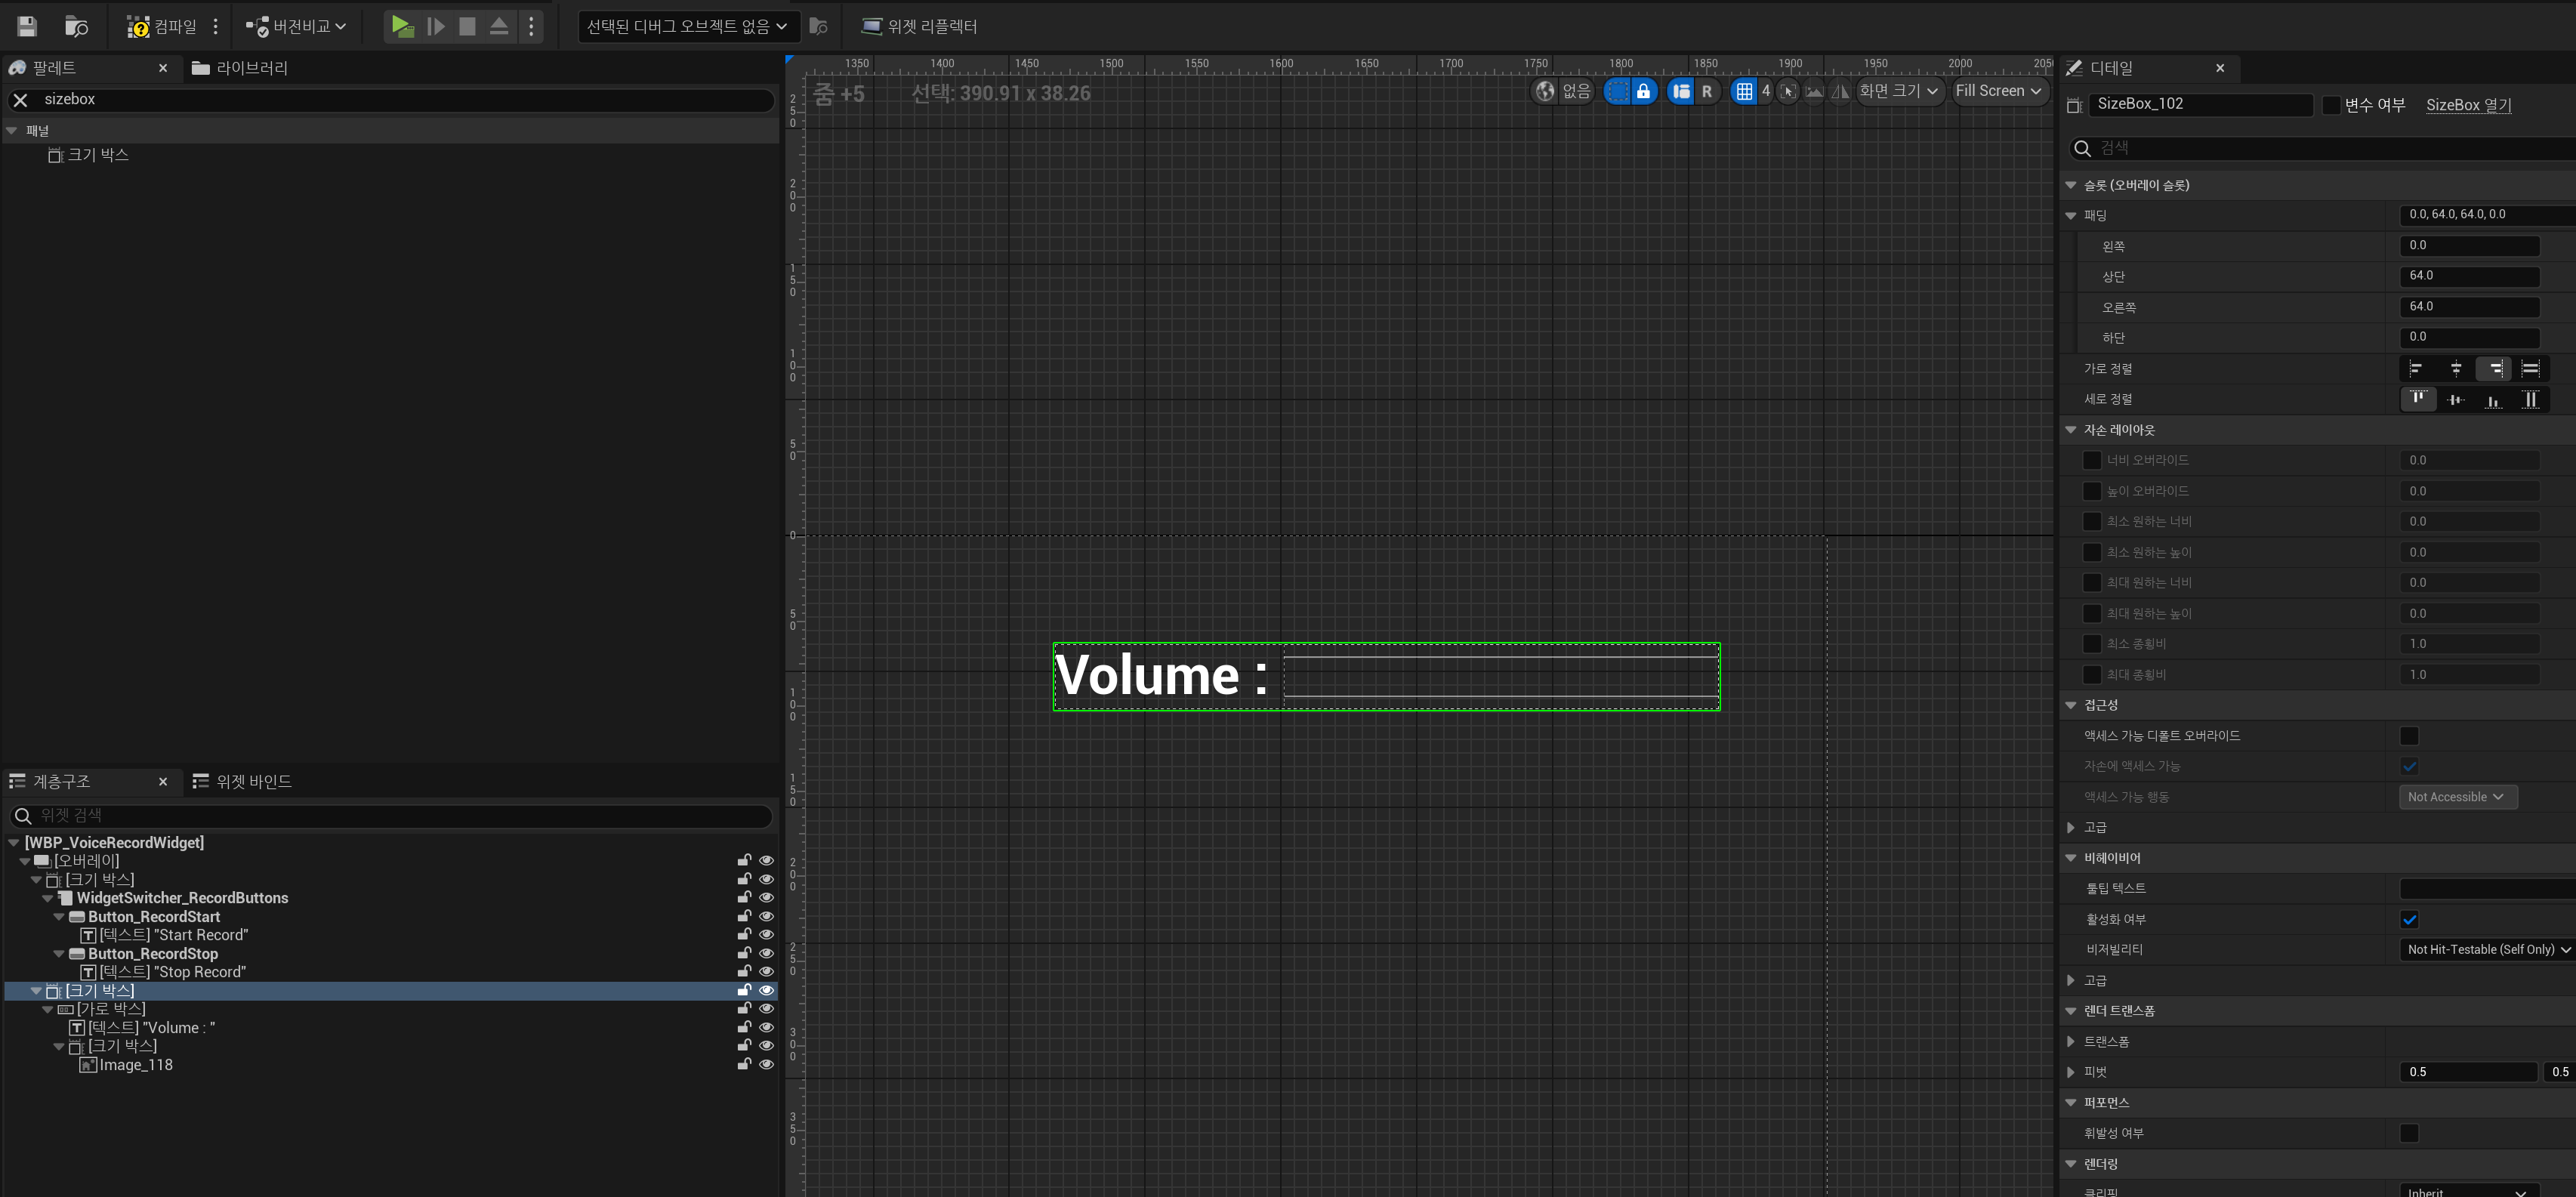
Task: Select top vertical alignment icon
Action: click(x=2418, y=399)
